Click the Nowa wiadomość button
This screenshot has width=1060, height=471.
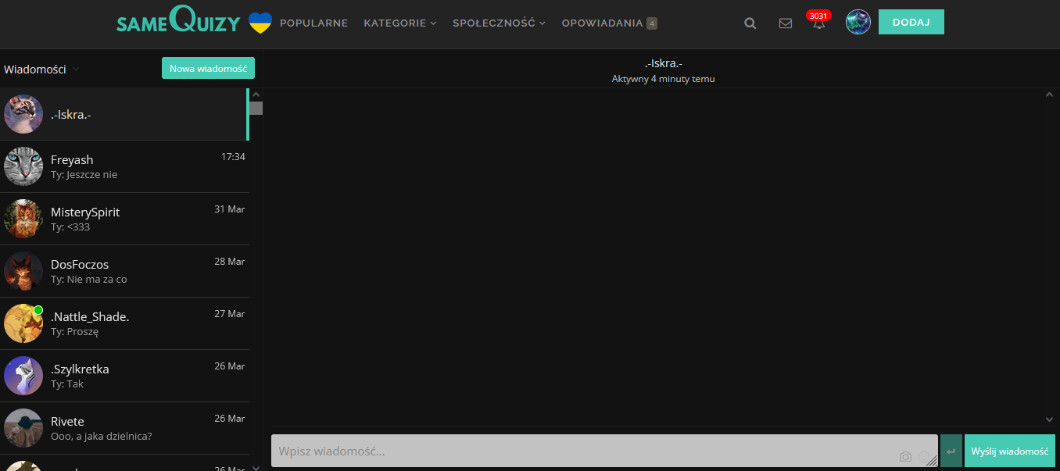point(208,68)
